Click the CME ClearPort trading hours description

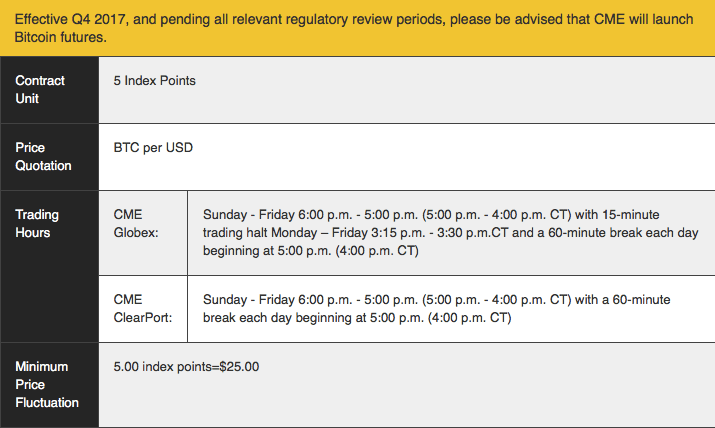click(x=437, y=309)
